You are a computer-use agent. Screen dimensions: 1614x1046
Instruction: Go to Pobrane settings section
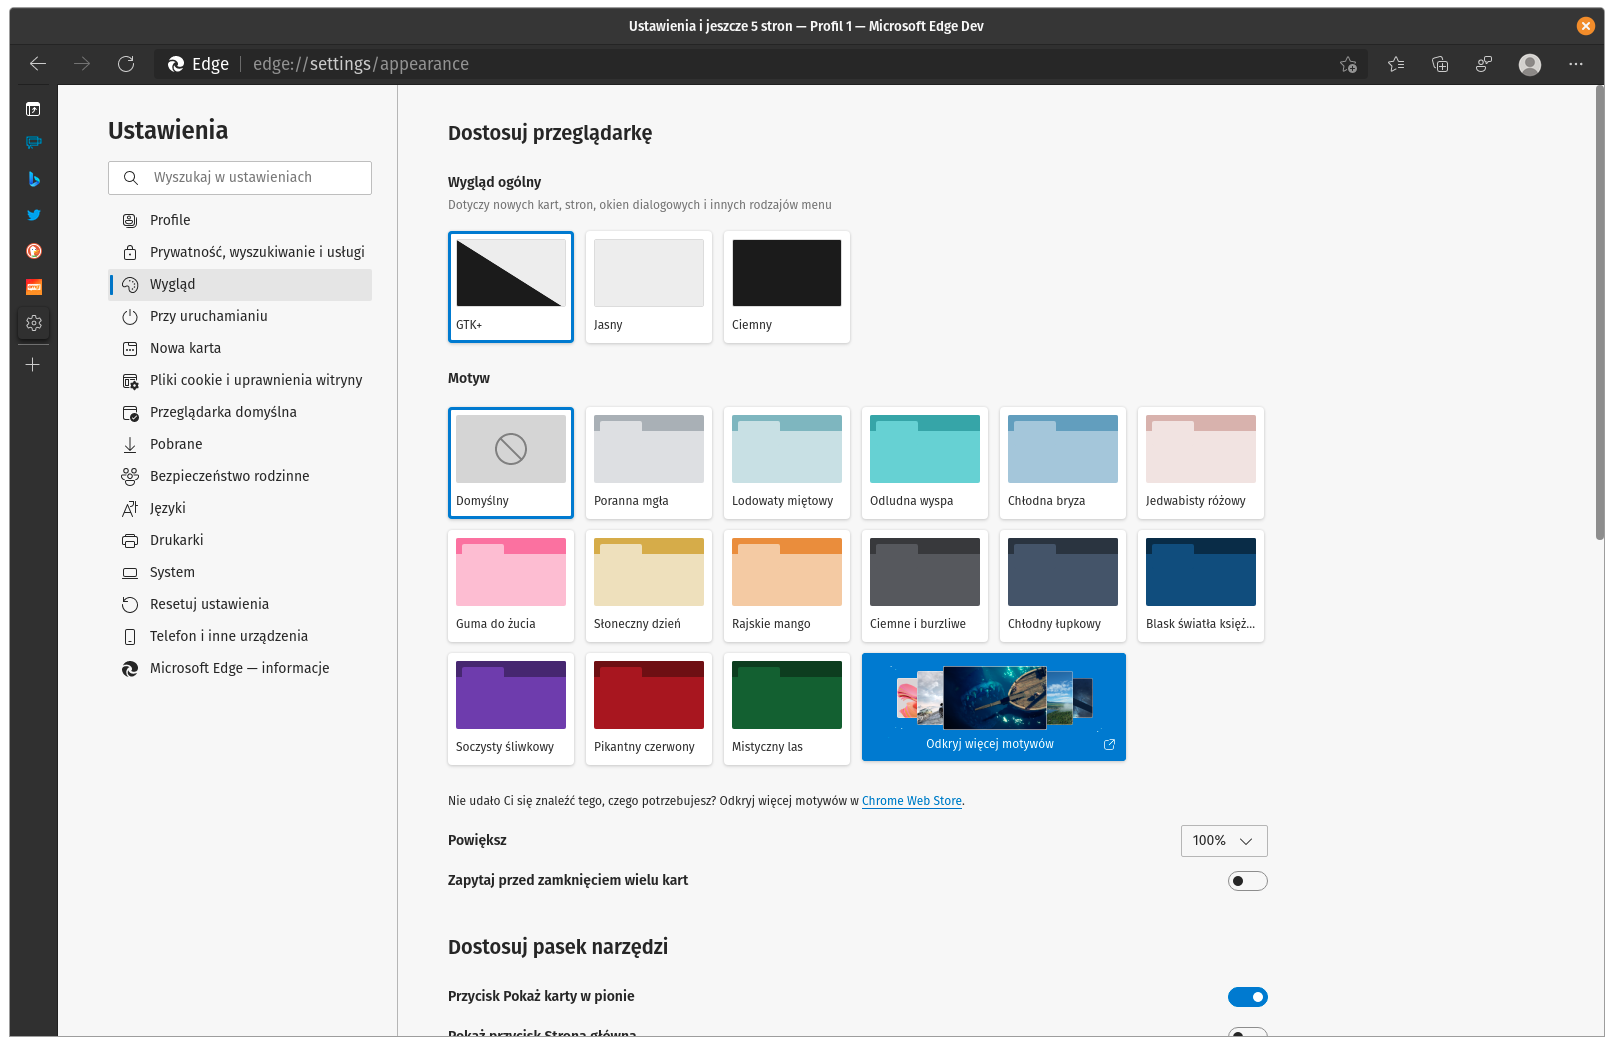pyautogui.click(x=176, y=444)
